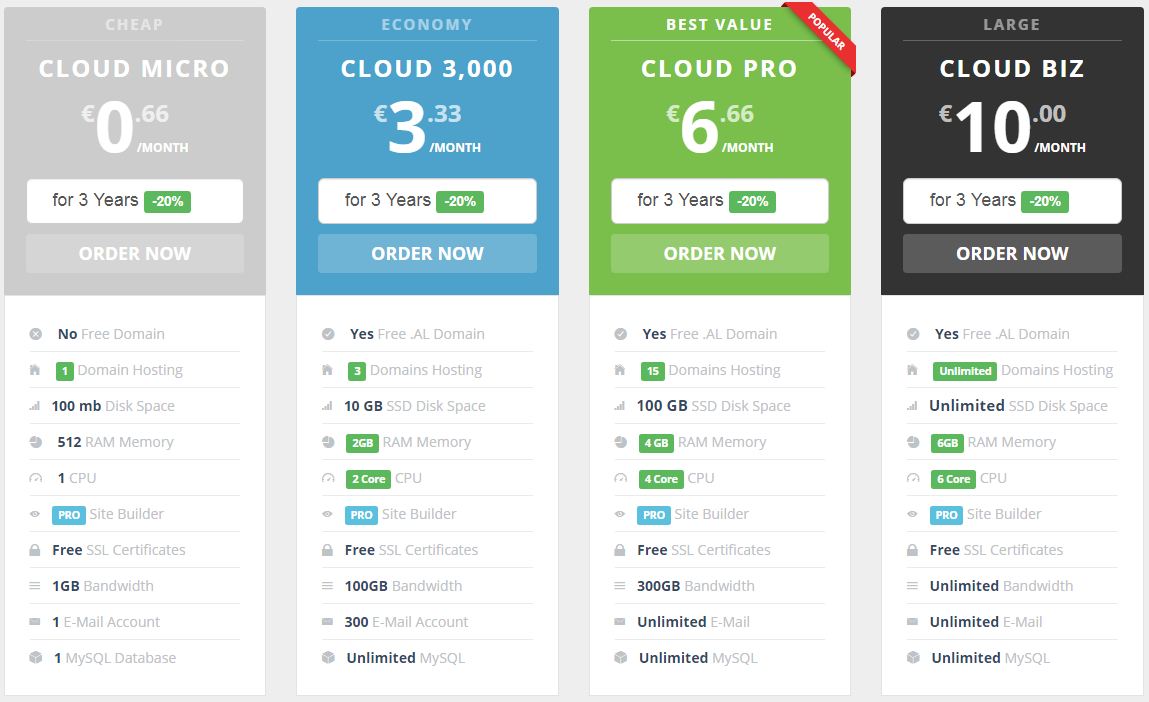Click the CLOUD BIZ plan title
Image resolution: width=1149 pixels, height=702 pixels.
(x=1011, y=68)
